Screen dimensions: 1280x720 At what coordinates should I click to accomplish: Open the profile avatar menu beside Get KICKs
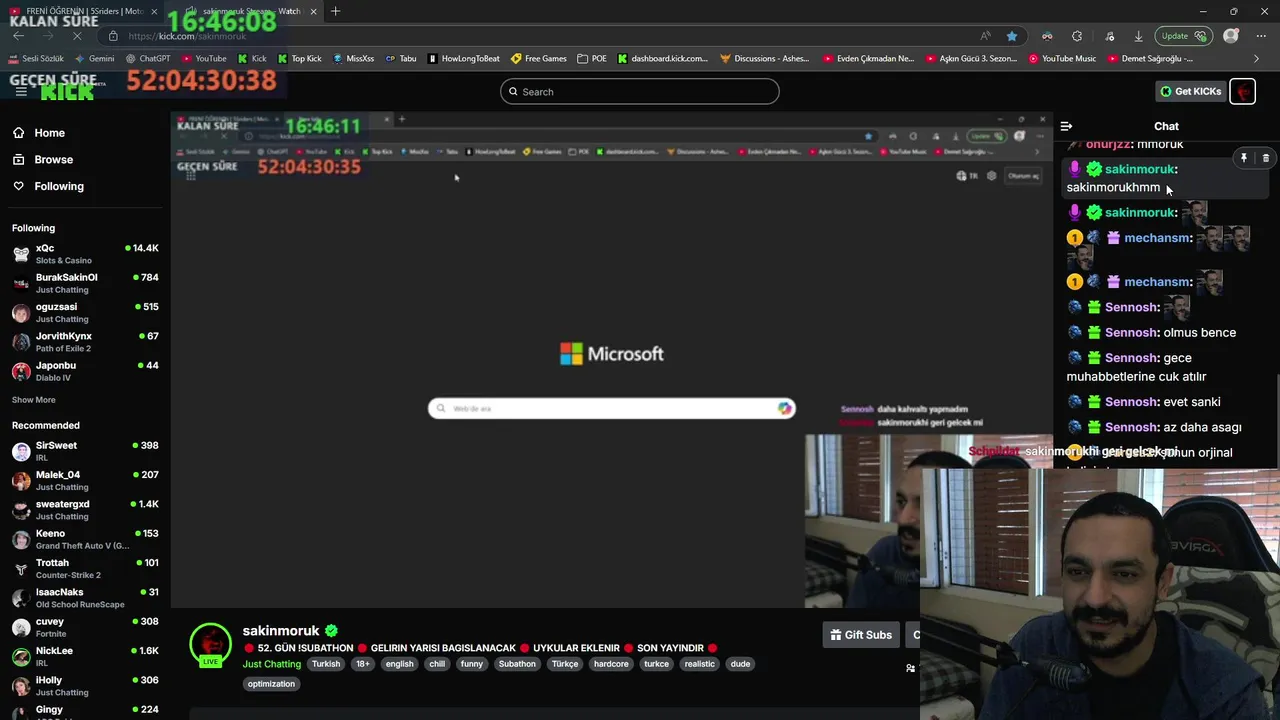click(1242, 91)
